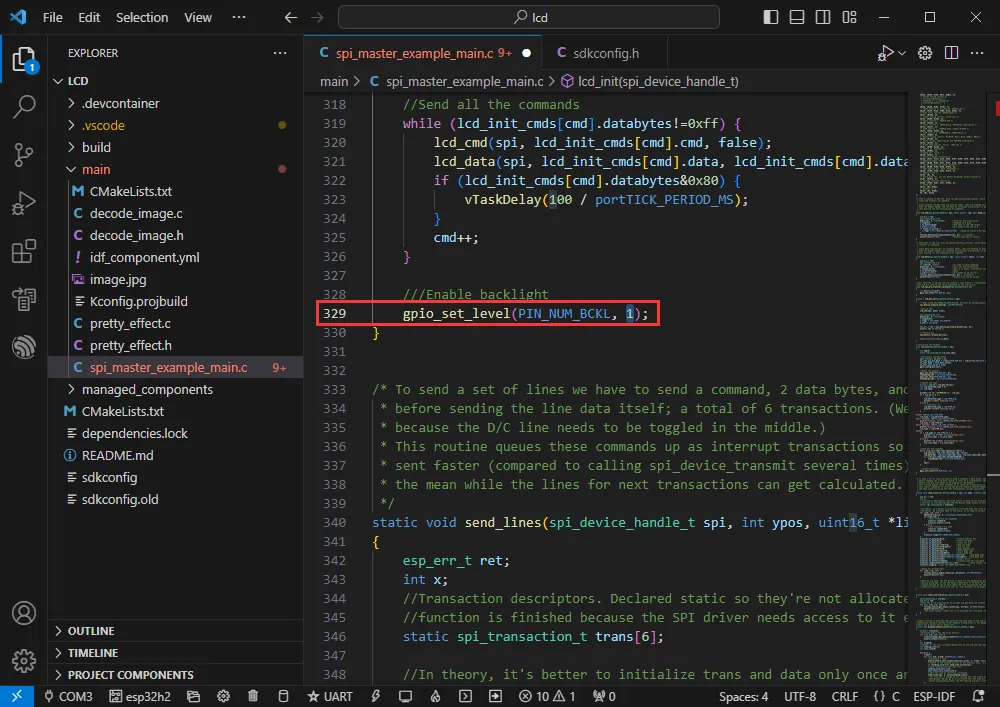Toggle the primary side bar layout button
The height and width of the screenshot is (707, 1000).
coord(770,17)
